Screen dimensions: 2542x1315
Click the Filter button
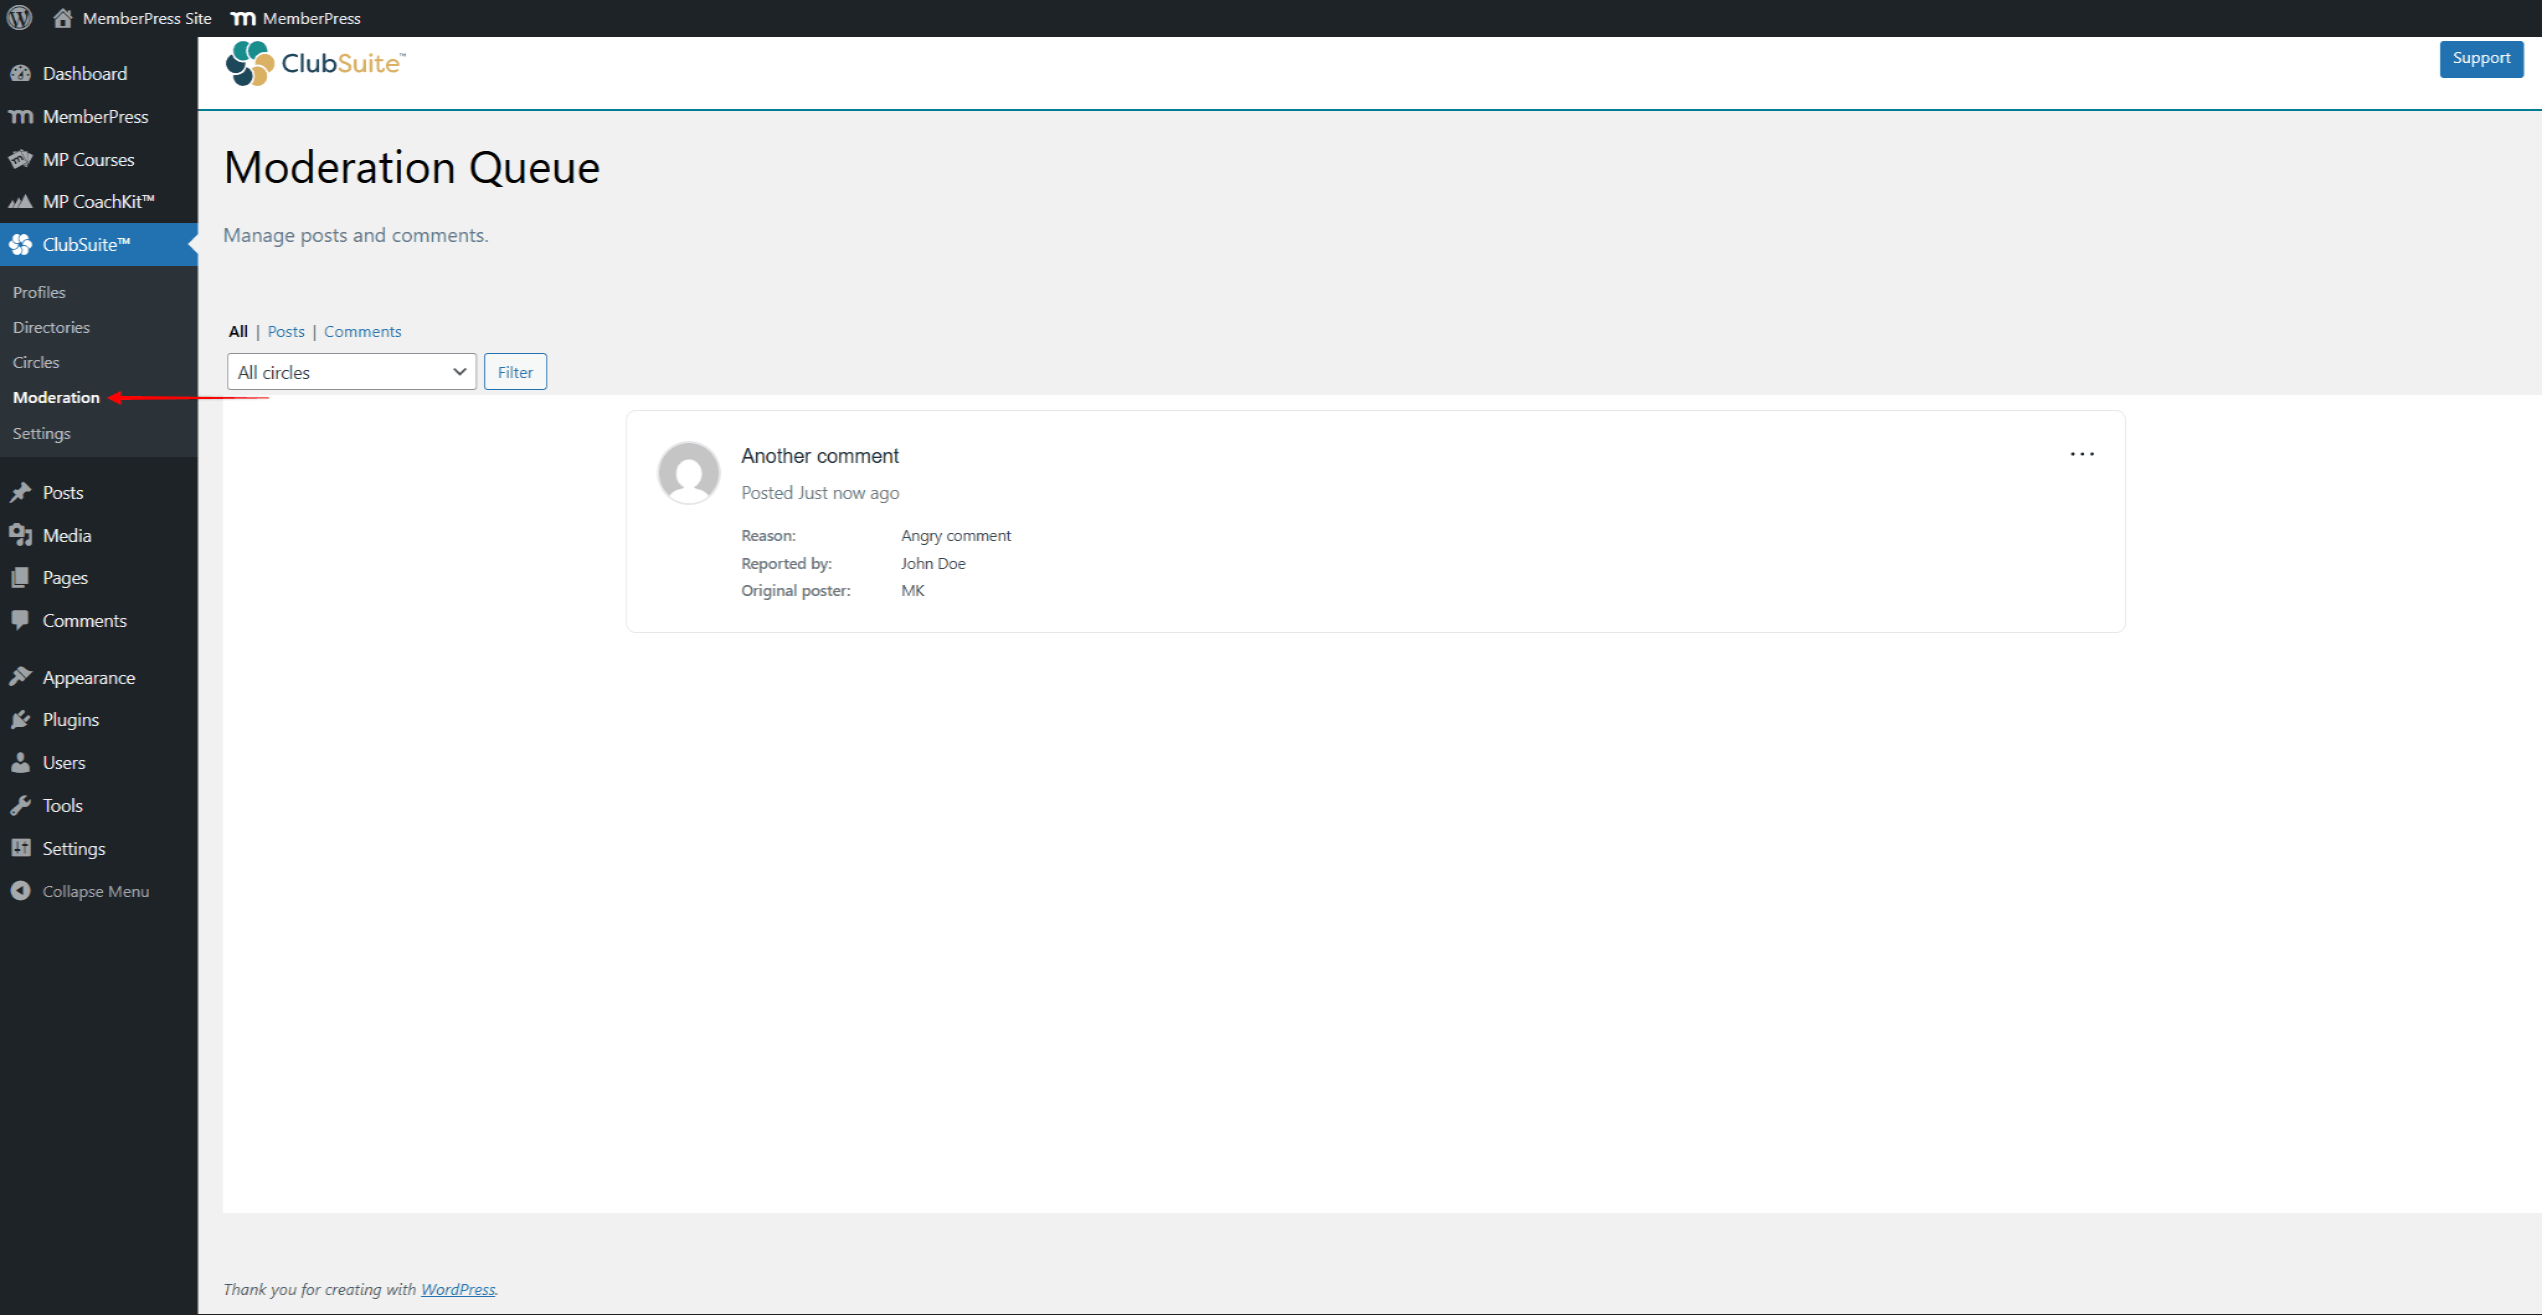tap(515, 372)
